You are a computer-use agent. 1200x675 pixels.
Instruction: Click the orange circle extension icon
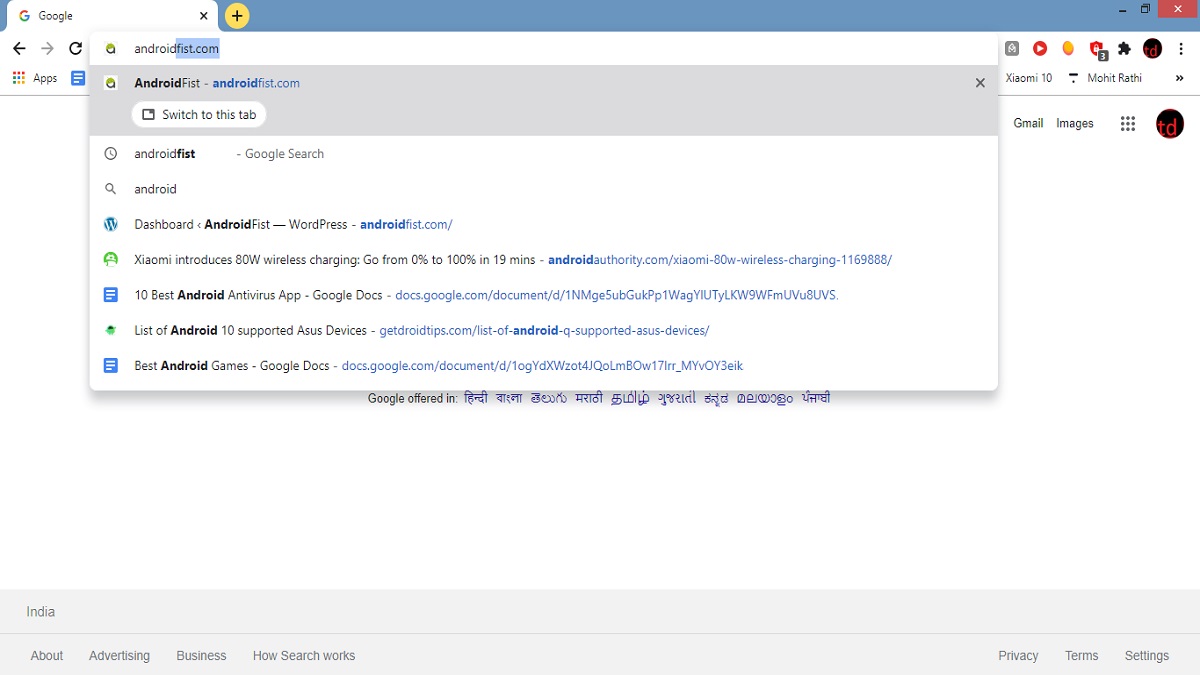coord(1068,48)
